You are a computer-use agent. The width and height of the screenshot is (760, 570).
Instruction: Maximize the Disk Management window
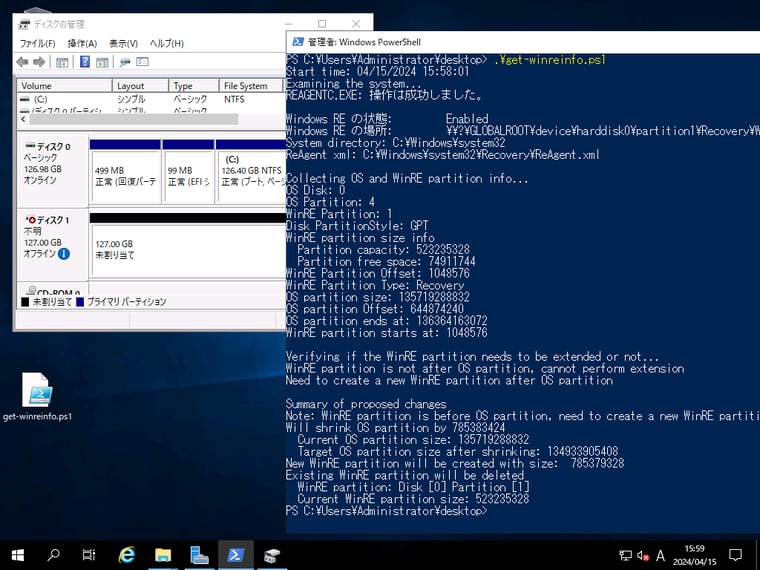322,24
